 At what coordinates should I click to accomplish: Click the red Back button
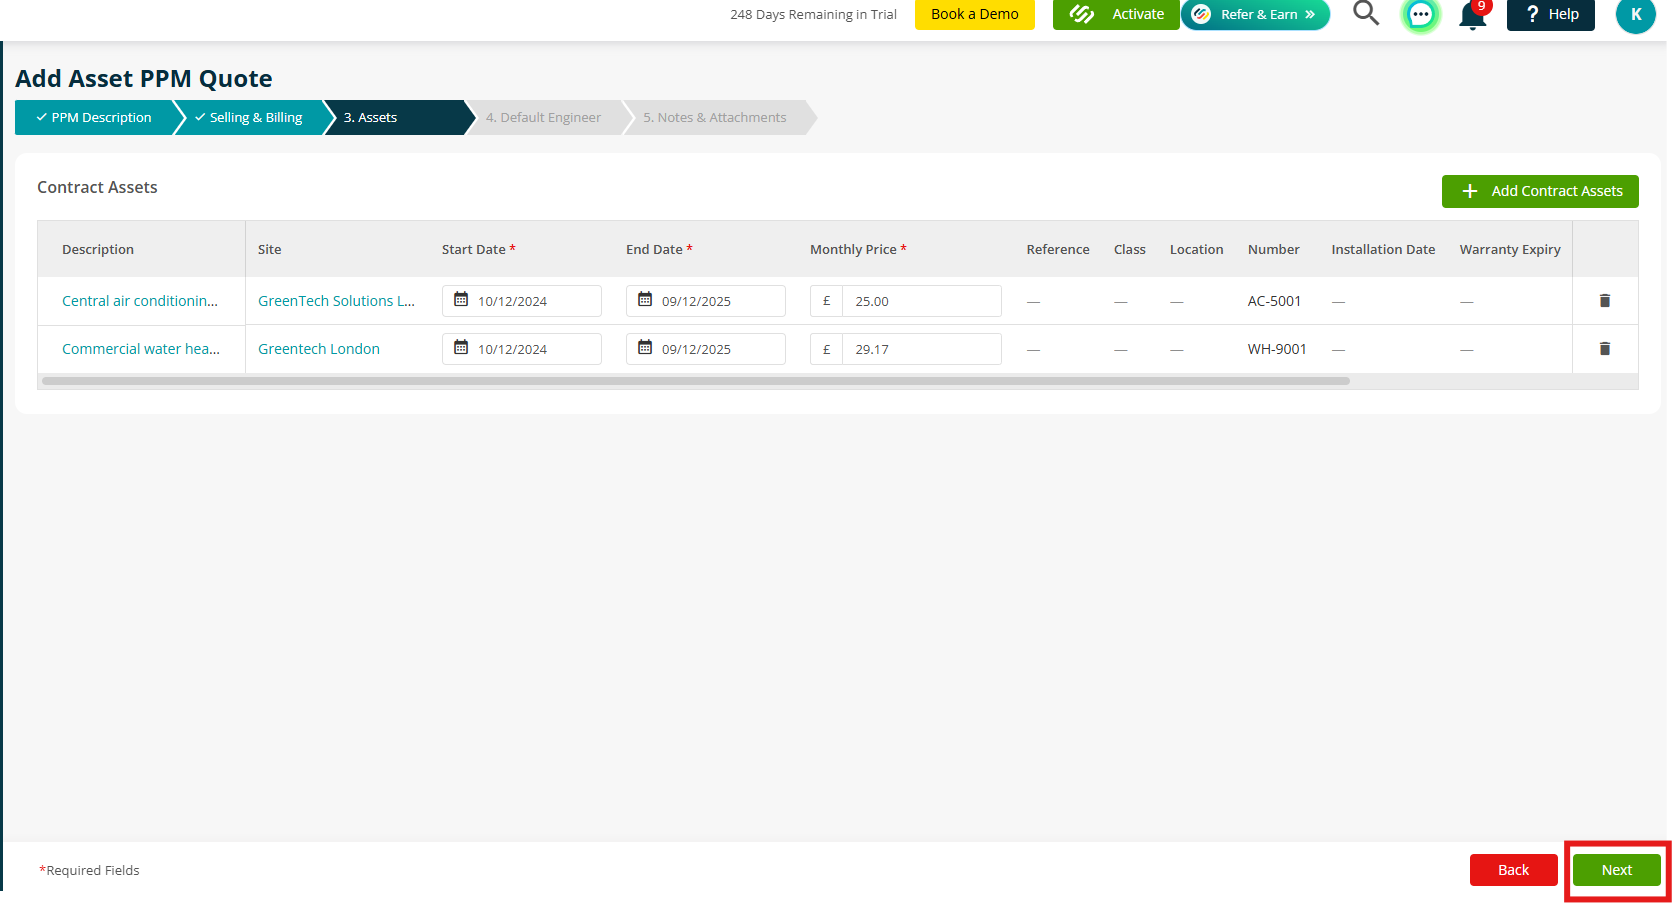pyautogui.click(x=1513, y=870)
